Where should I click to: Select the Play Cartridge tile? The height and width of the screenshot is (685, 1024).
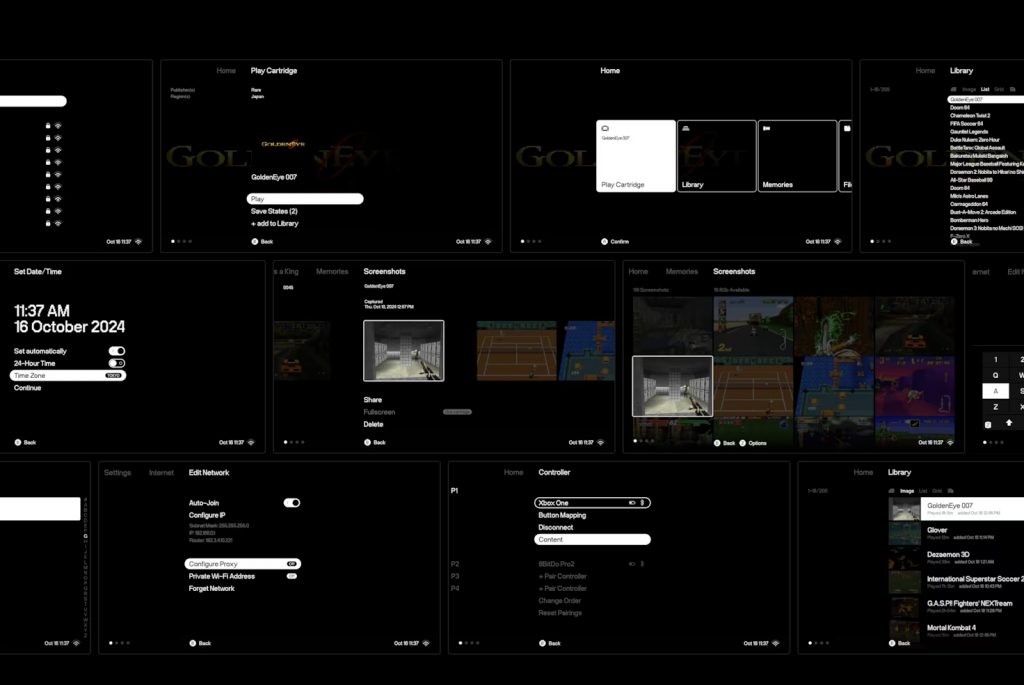click(636, 156)
